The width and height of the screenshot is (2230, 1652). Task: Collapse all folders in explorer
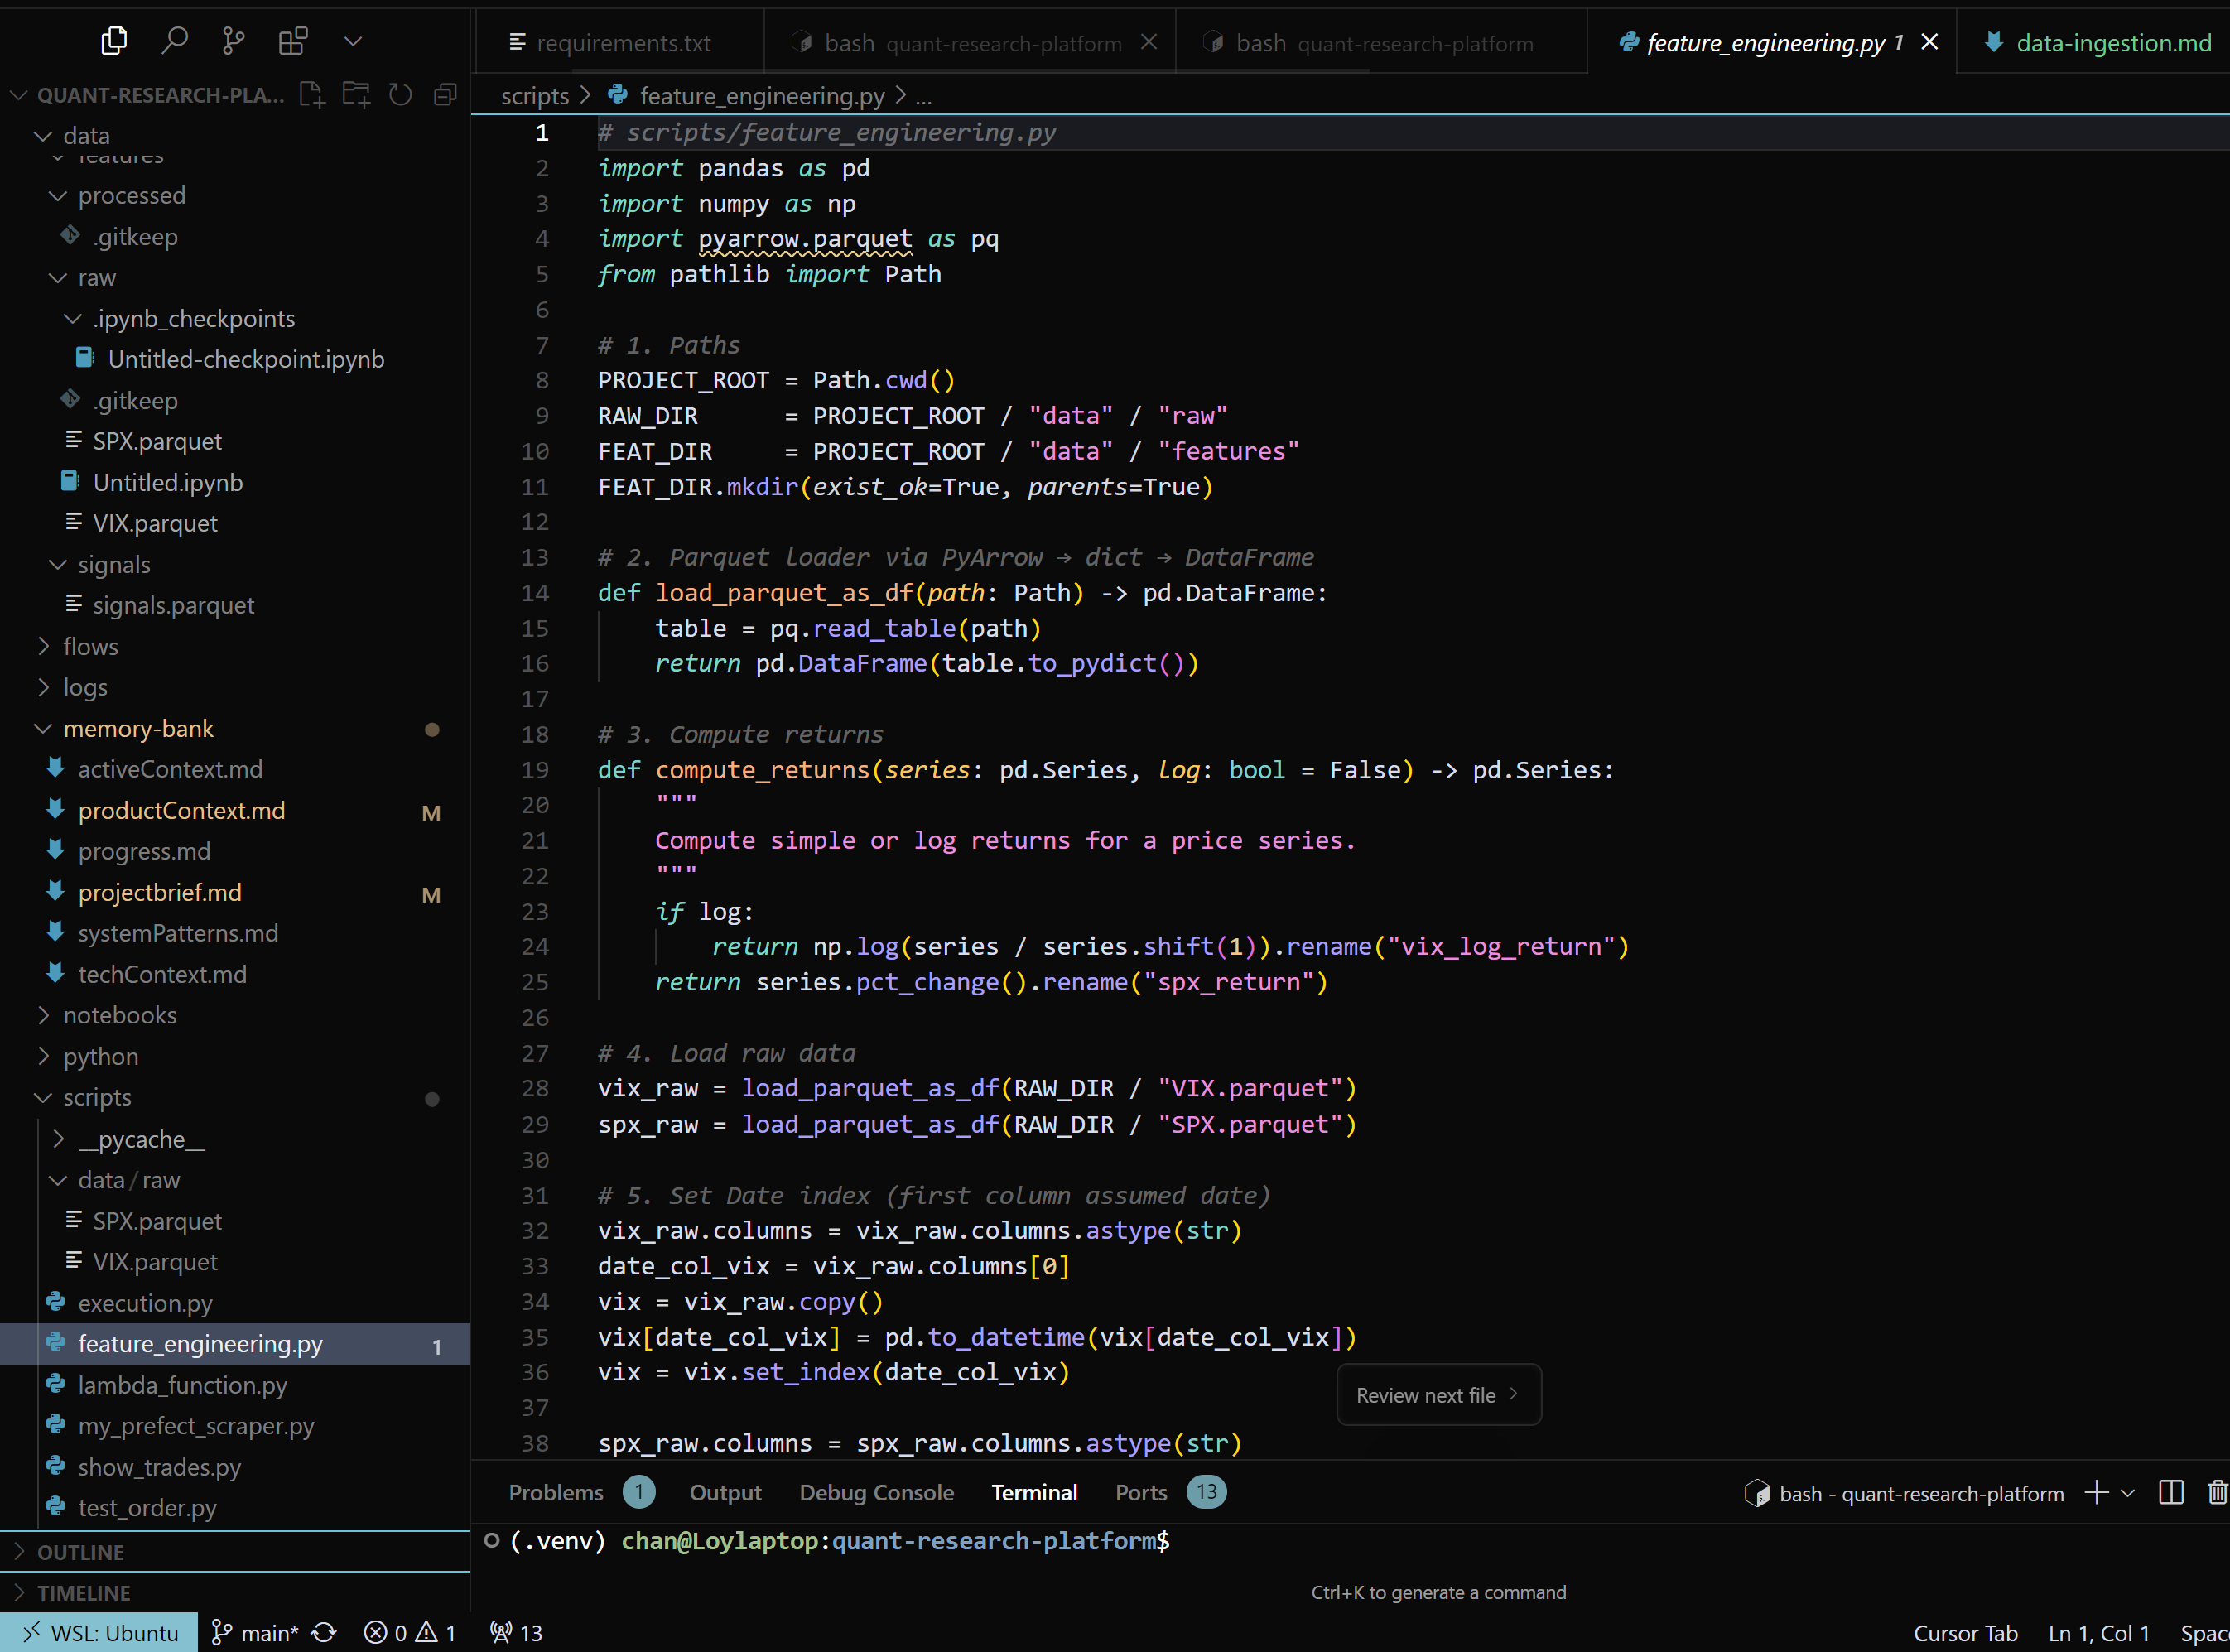coord(445,95)
